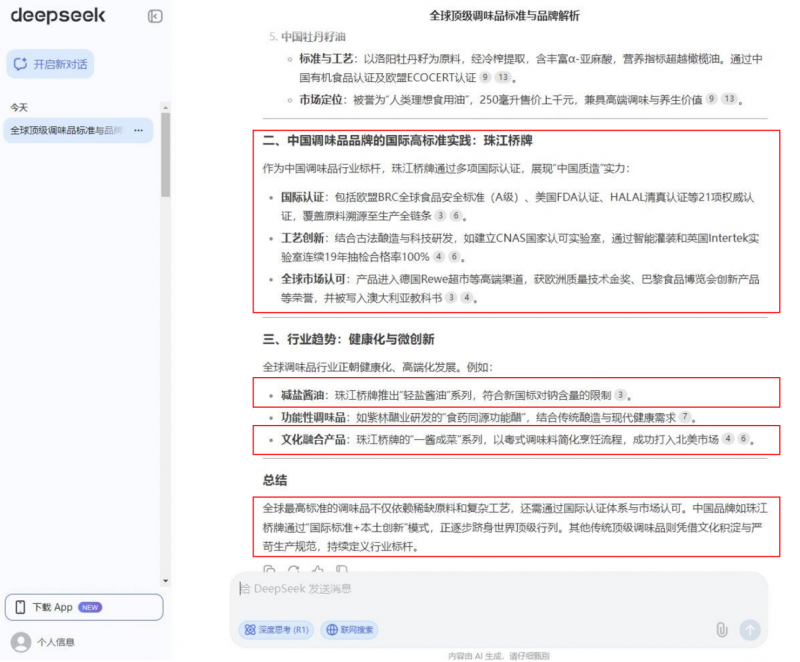Click the bold label 标准与工艺
800x662 pixels.
326,59
